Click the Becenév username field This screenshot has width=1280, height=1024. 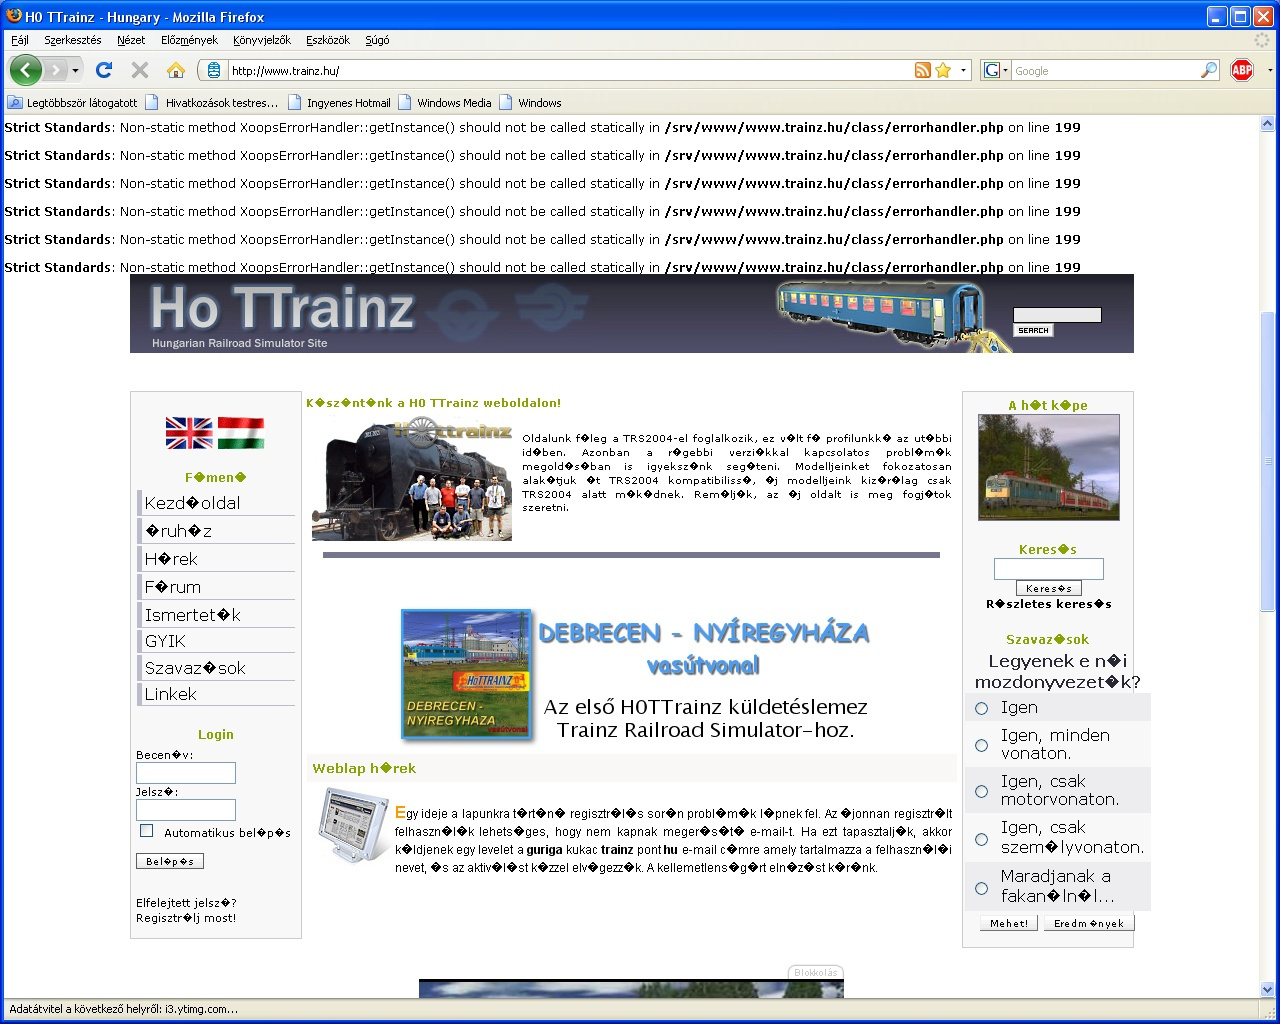pyautogui.click(x=186, y=773)
